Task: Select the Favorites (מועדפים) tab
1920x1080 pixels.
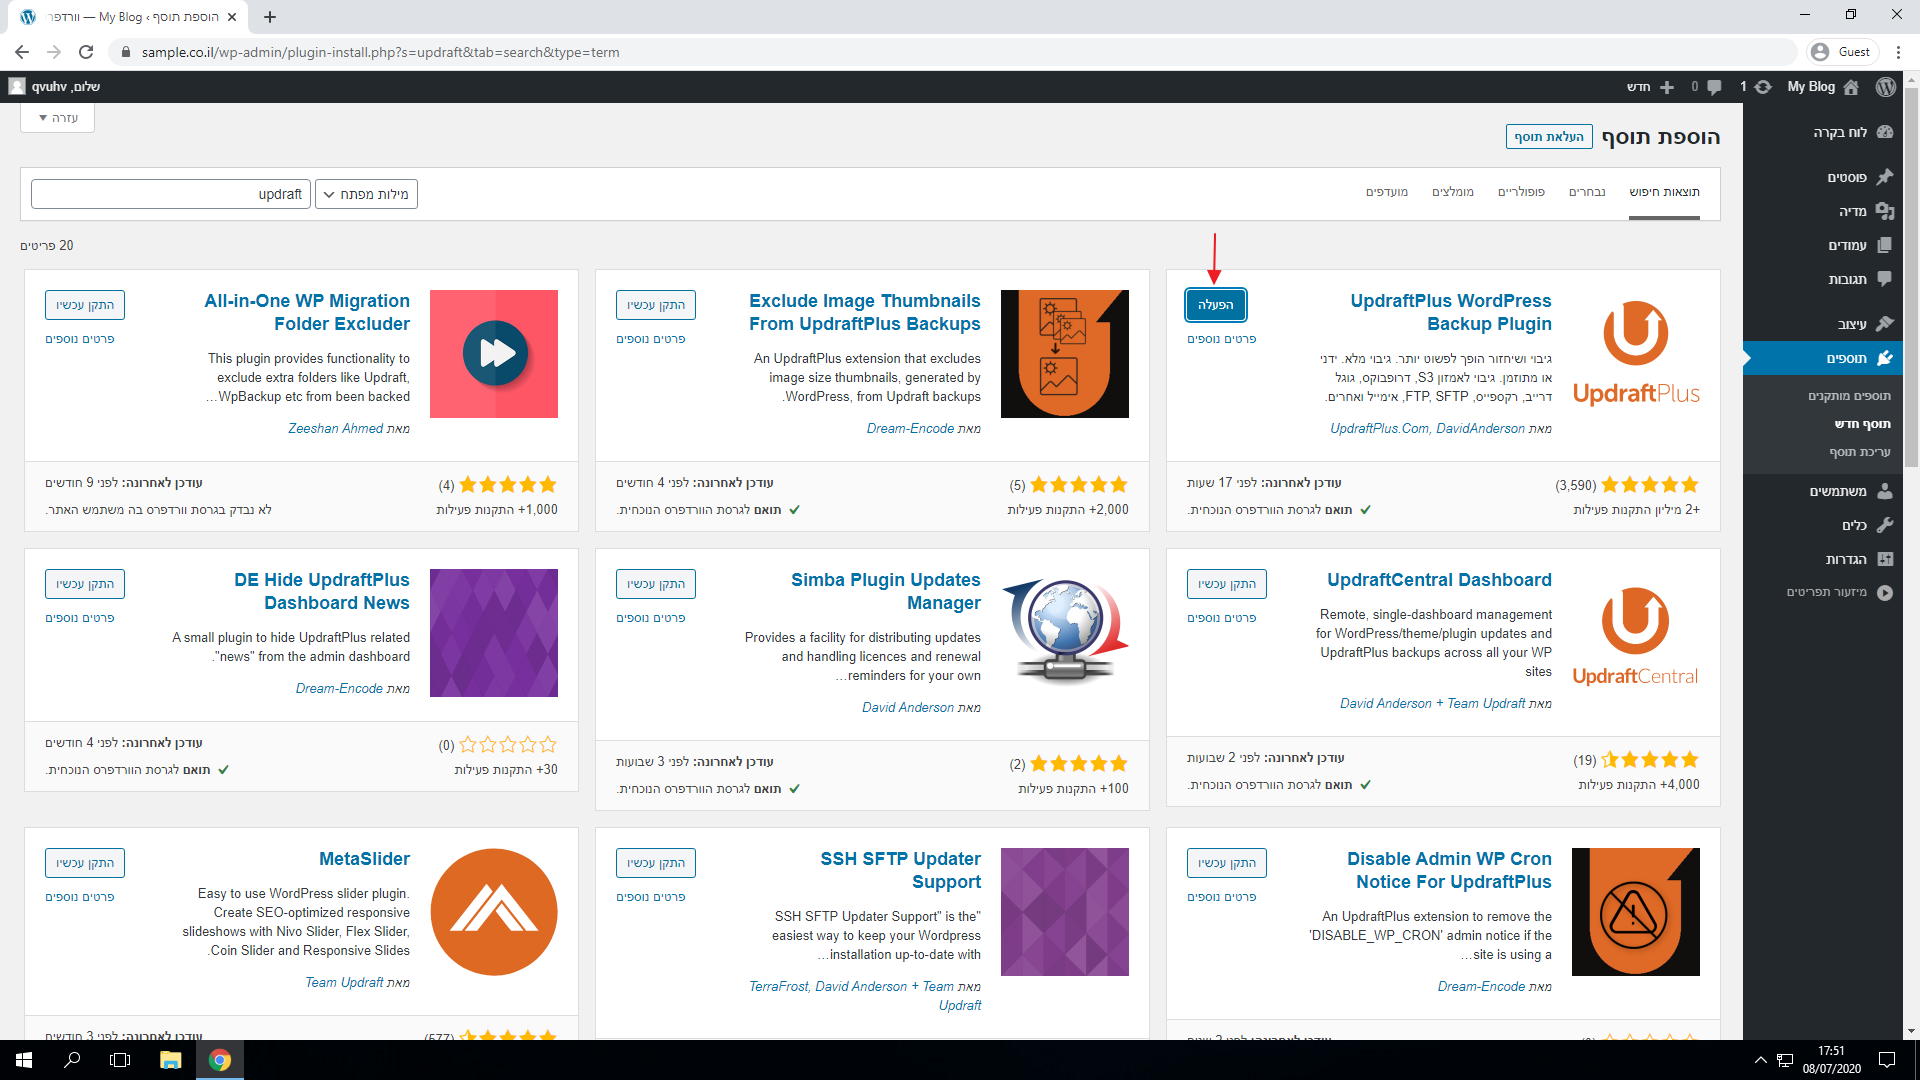Action: [x=1387, y=192]
